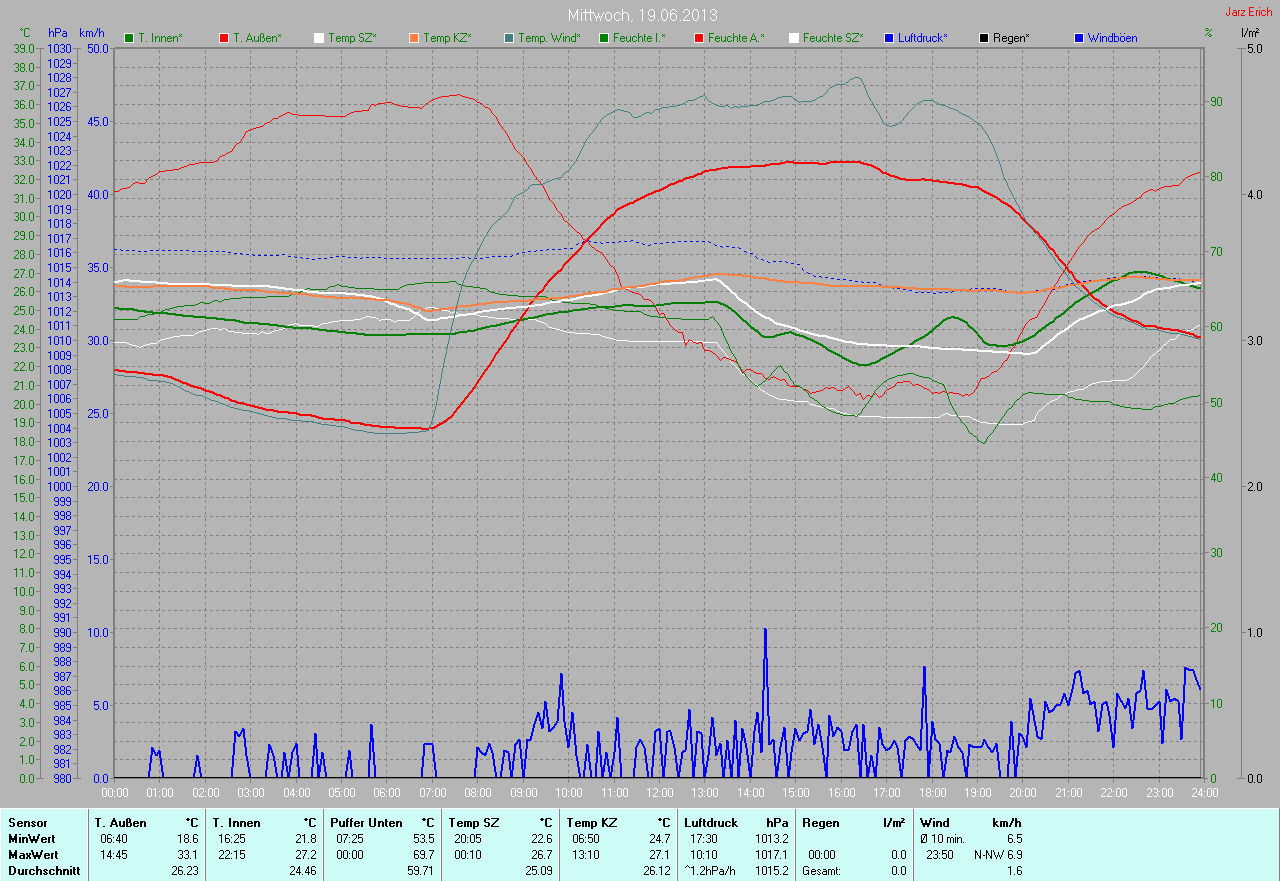Click the Durchschnitt row label

(42, 871)
